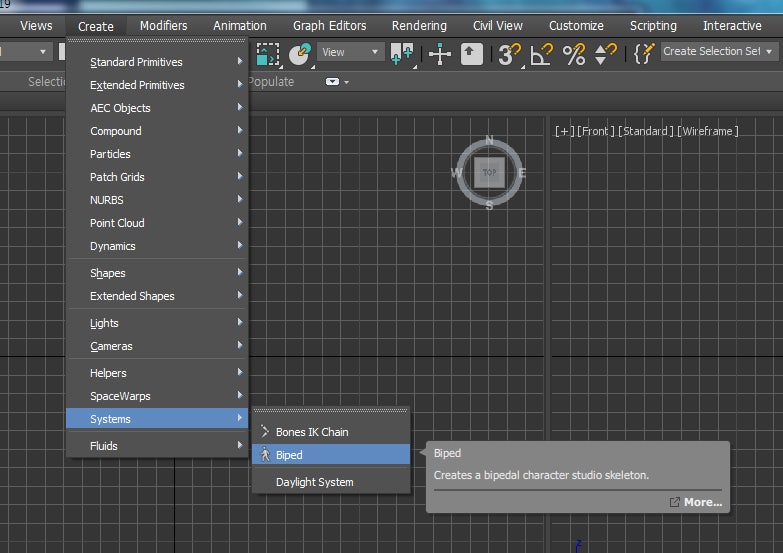
Task: Open the View reference coordinate dropdown
Action: [351, 52]
